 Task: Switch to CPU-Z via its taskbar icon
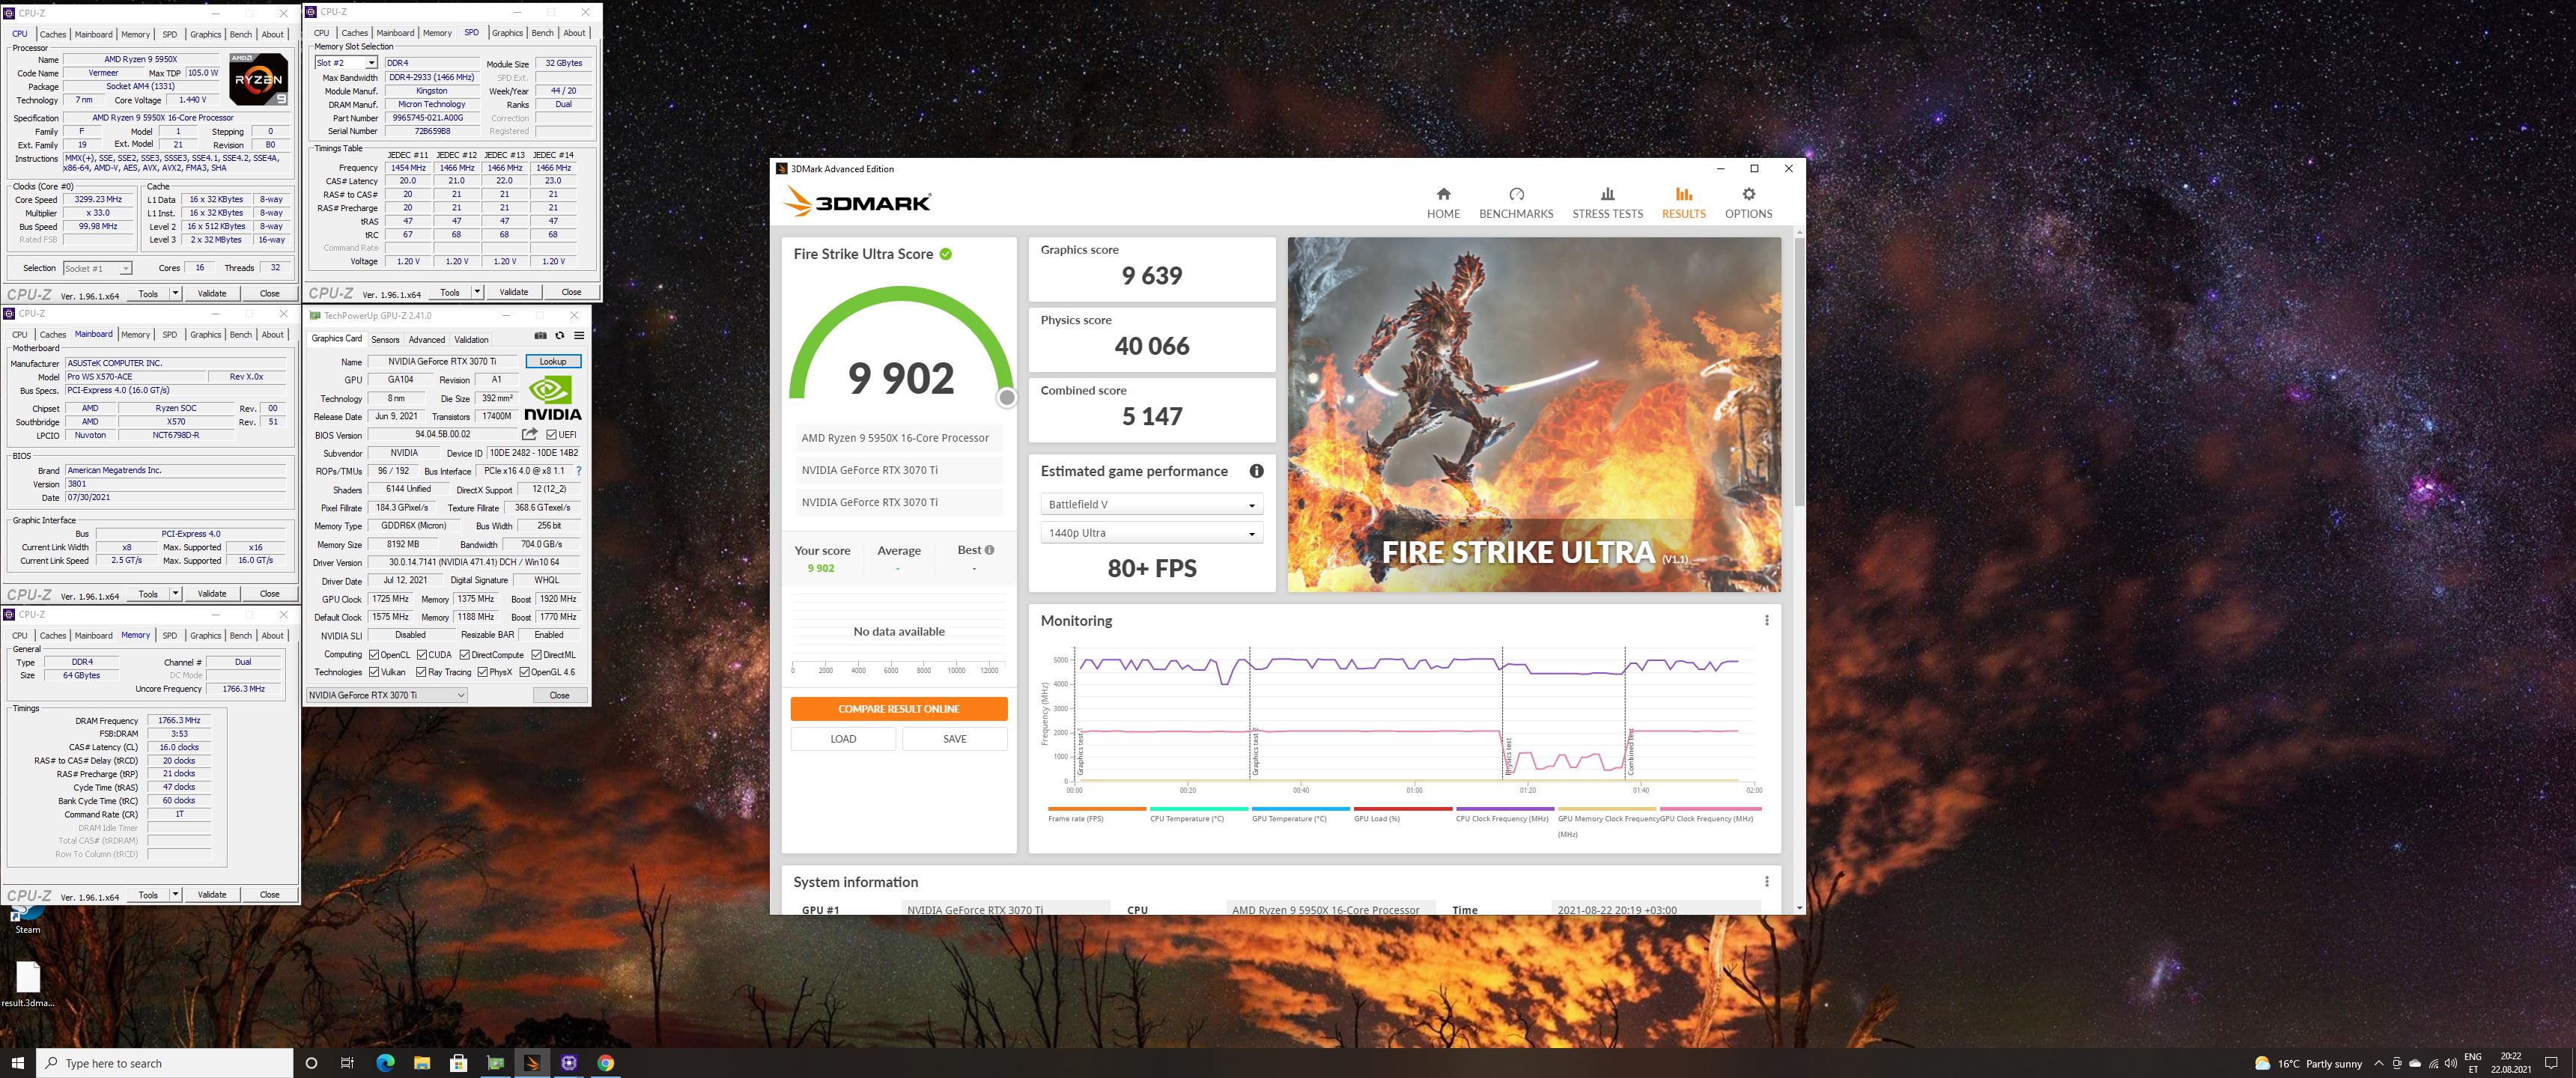pyautogui.click(x=569, y=1063)
